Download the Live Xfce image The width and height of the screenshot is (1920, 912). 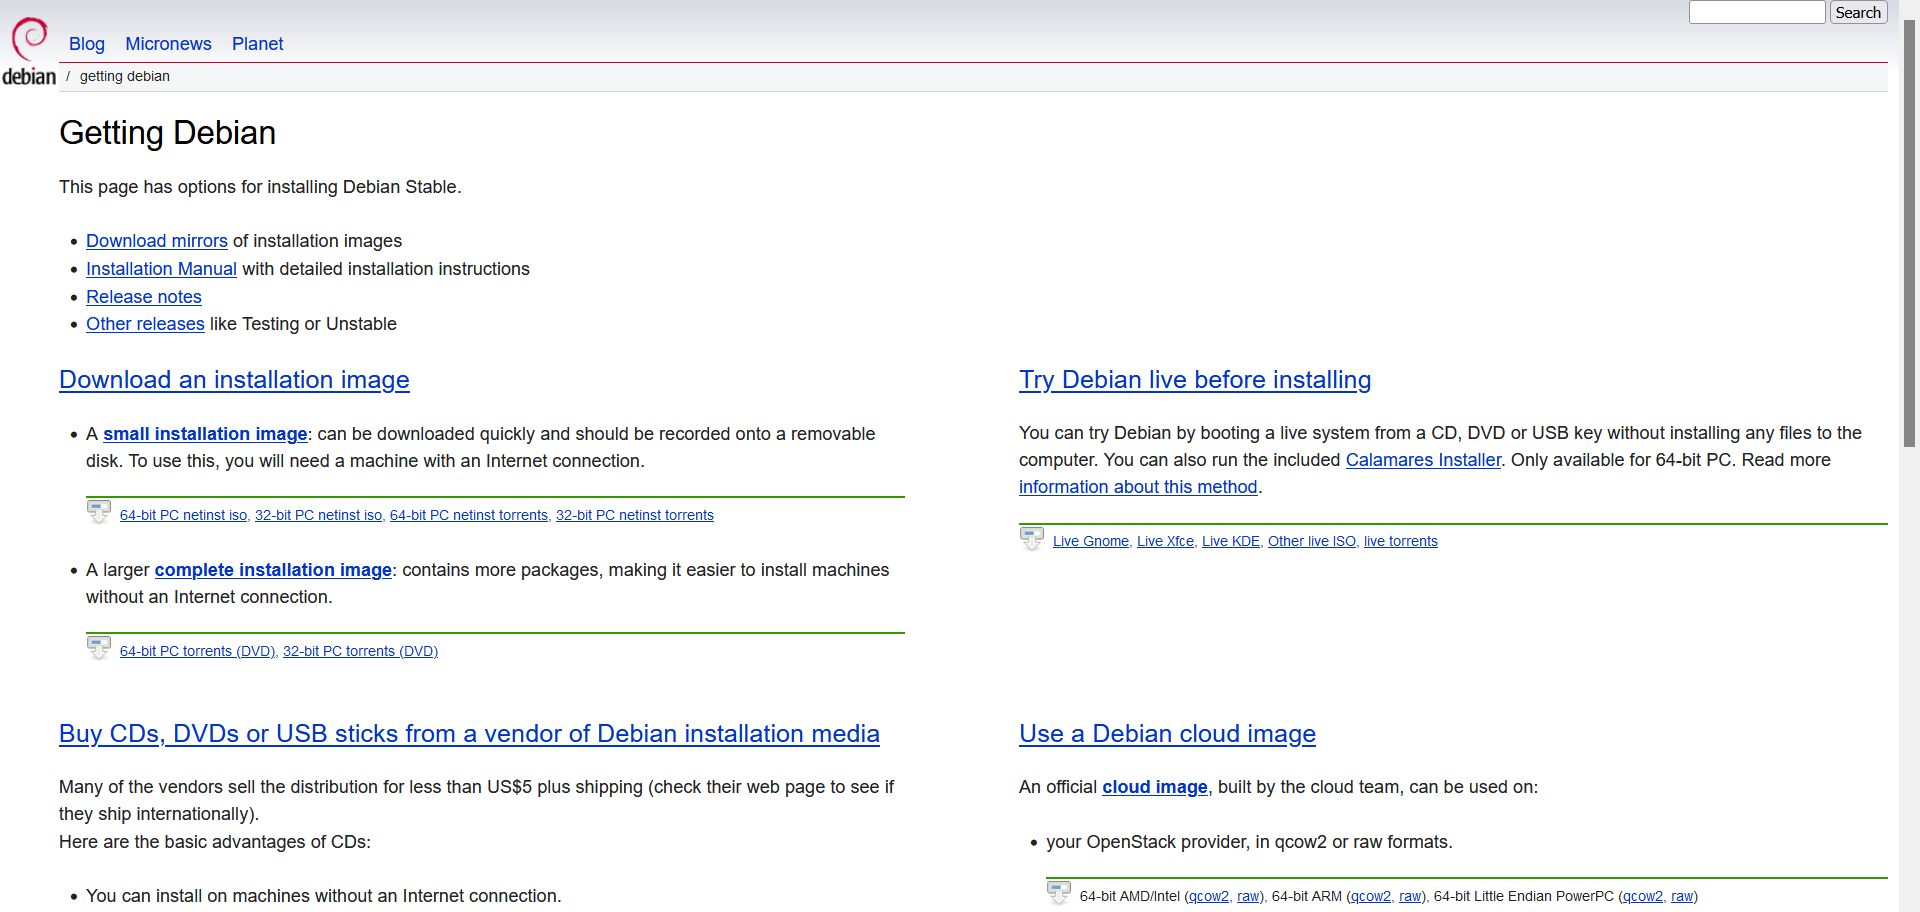(1165, 541)
